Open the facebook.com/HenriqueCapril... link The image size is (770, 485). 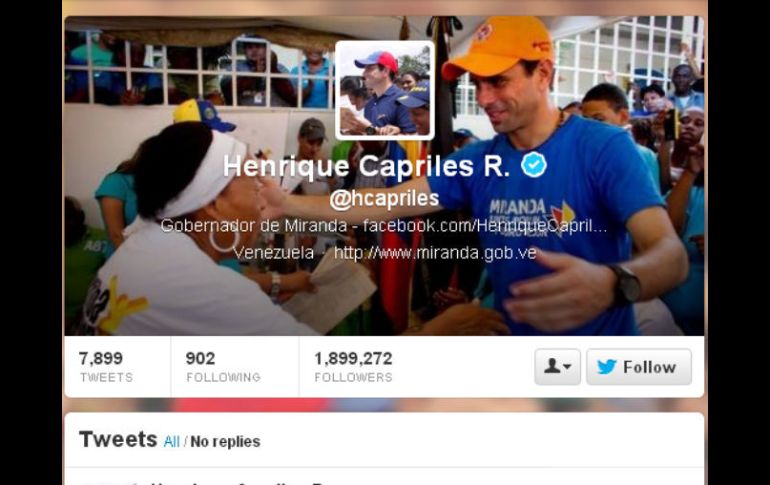[485, 226]
